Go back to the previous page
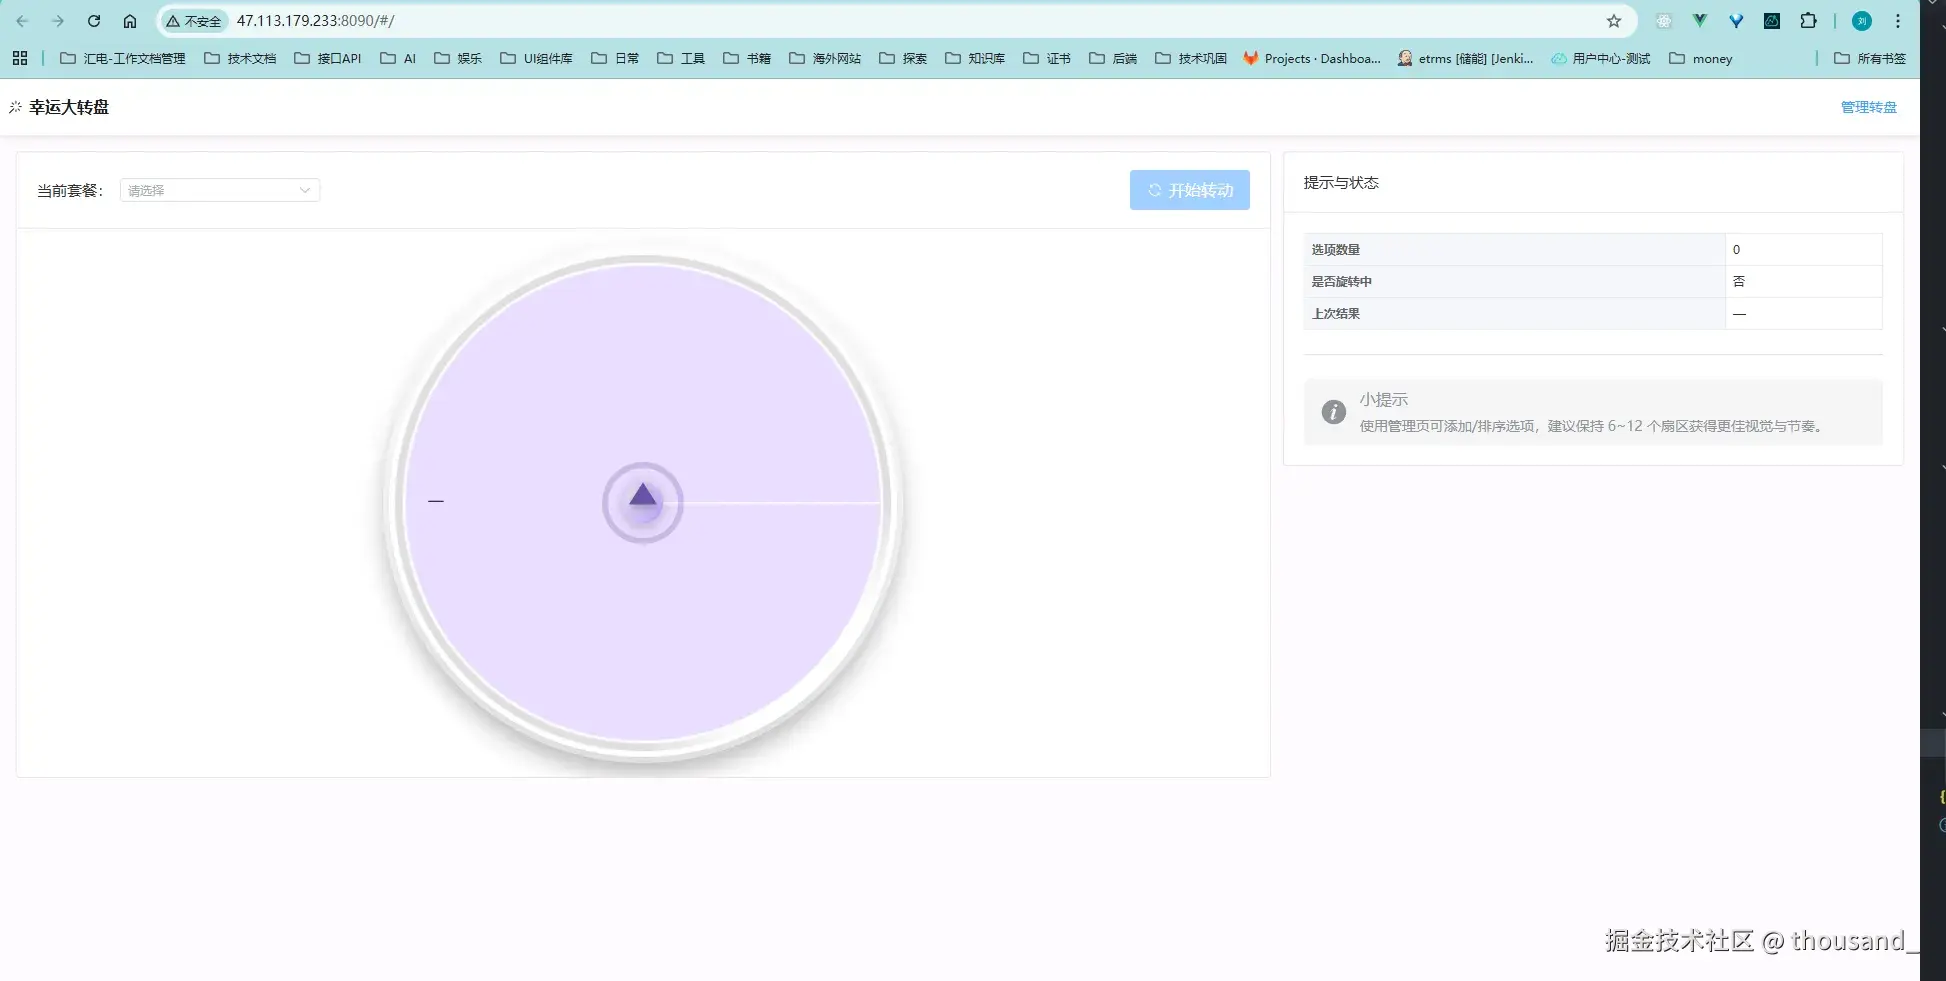This screenshot has height=981, width=1946. coord(22,21)
